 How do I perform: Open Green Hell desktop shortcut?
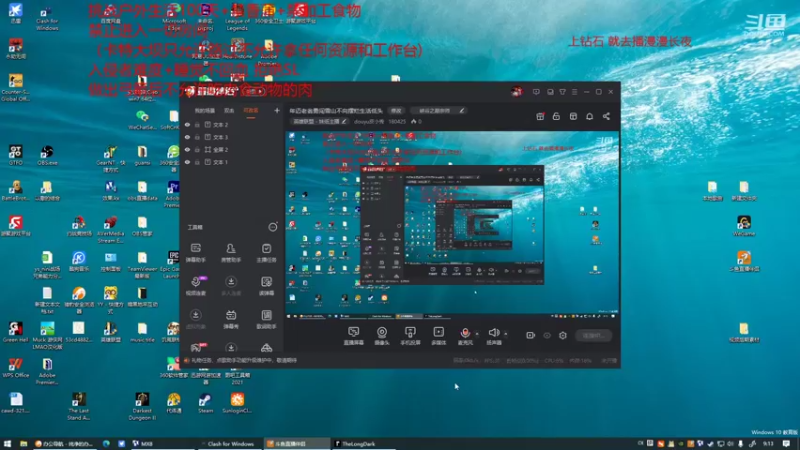tap(15, 332)
